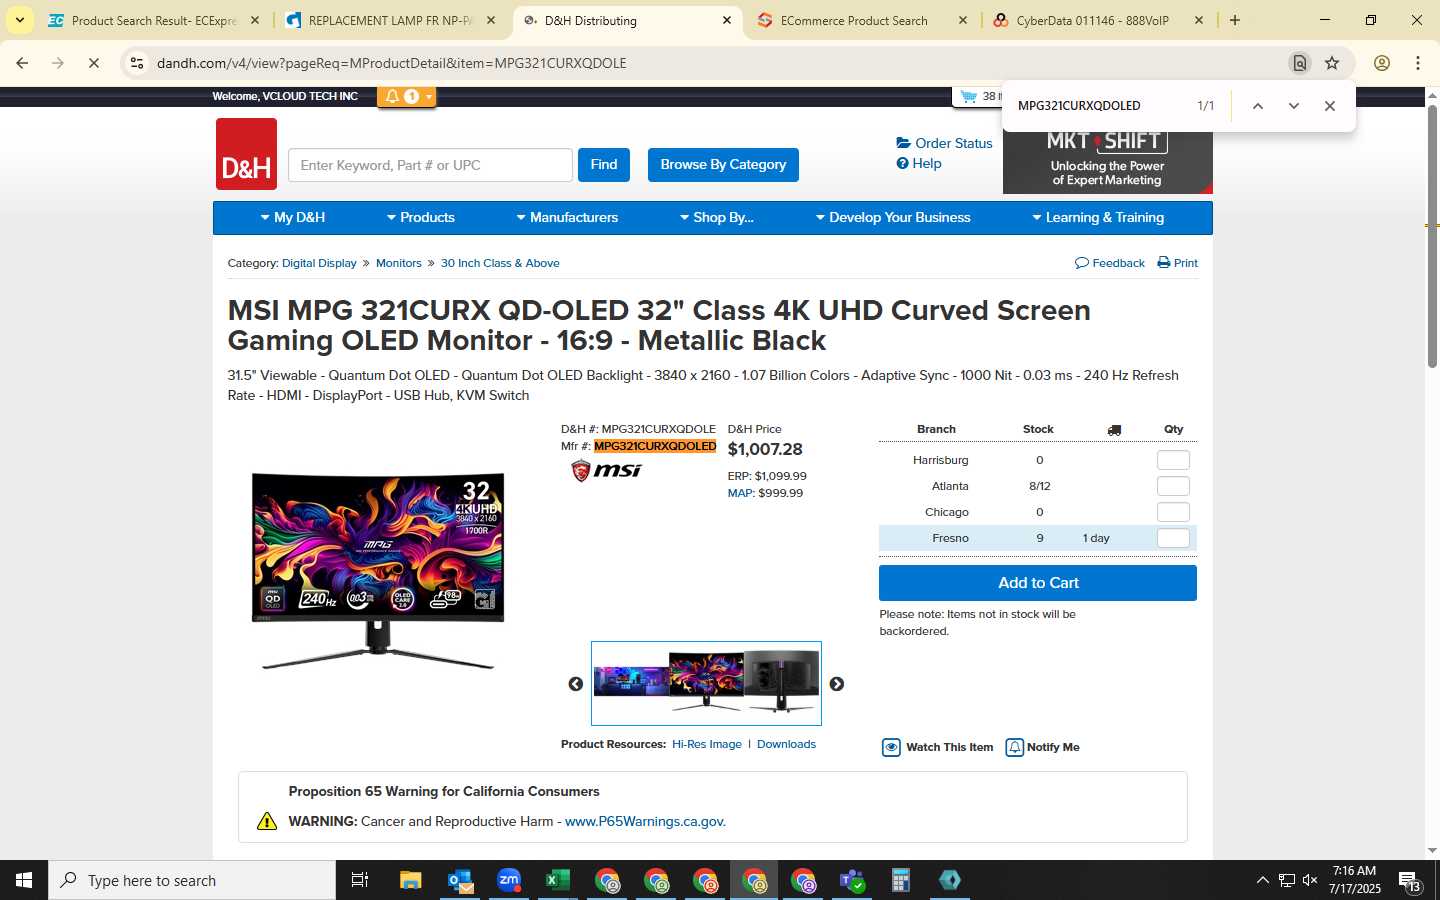Click the Find button
1440x900 pixels.
click(x=604, y=165)
